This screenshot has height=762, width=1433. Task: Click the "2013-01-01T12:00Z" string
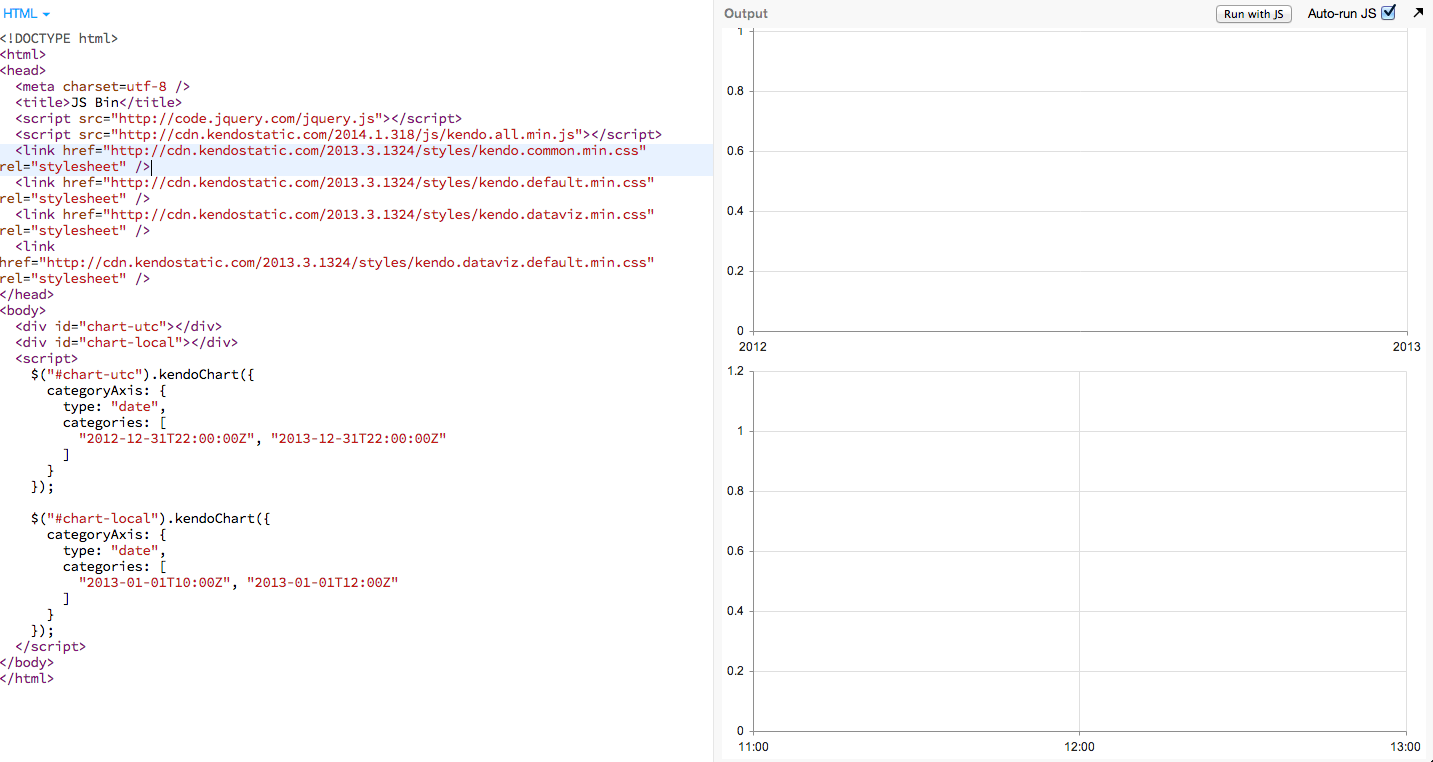(323, 582)
